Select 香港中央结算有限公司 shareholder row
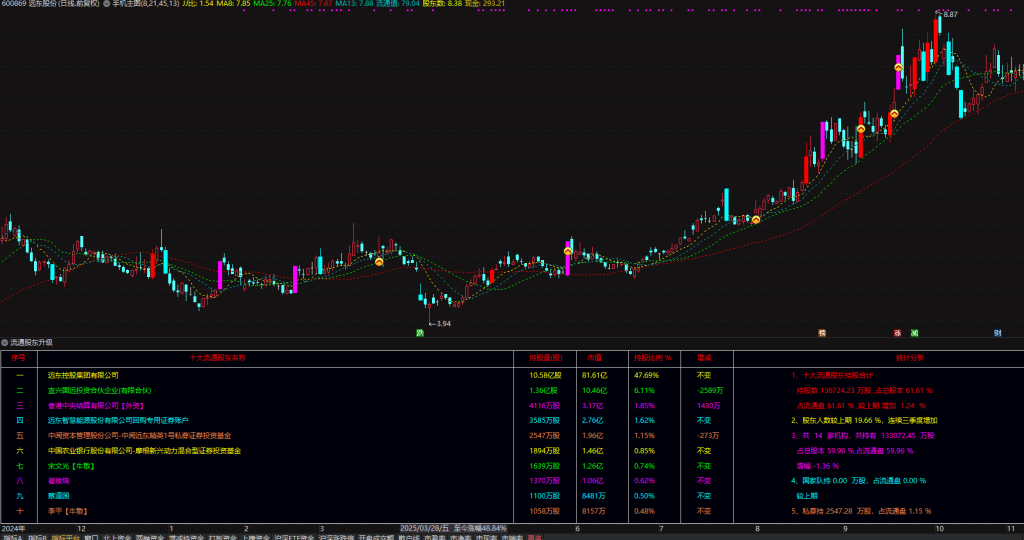The image size is (1024, 540). [x=97, y=405]
